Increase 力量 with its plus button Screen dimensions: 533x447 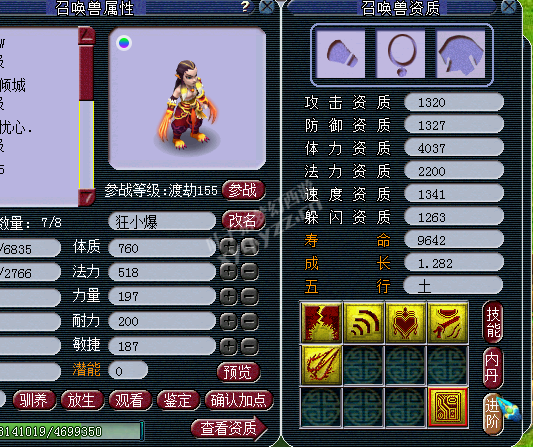228,296
